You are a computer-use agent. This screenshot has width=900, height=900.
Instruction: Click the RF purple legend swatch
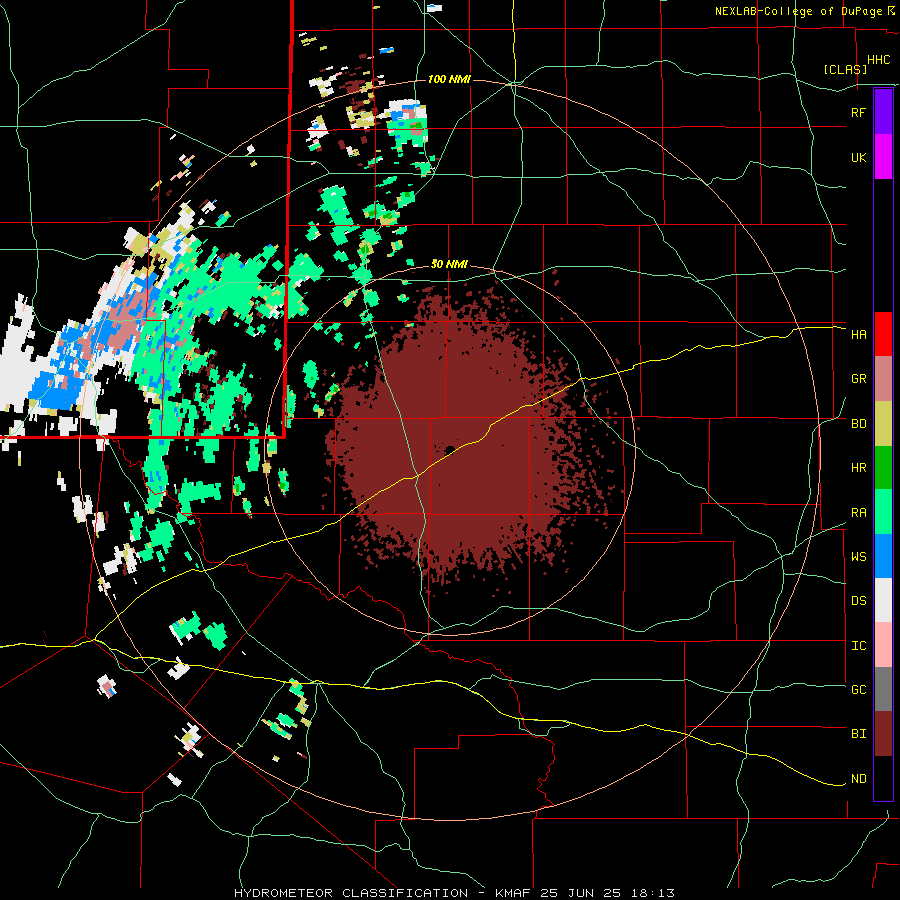tap(883, 112)
